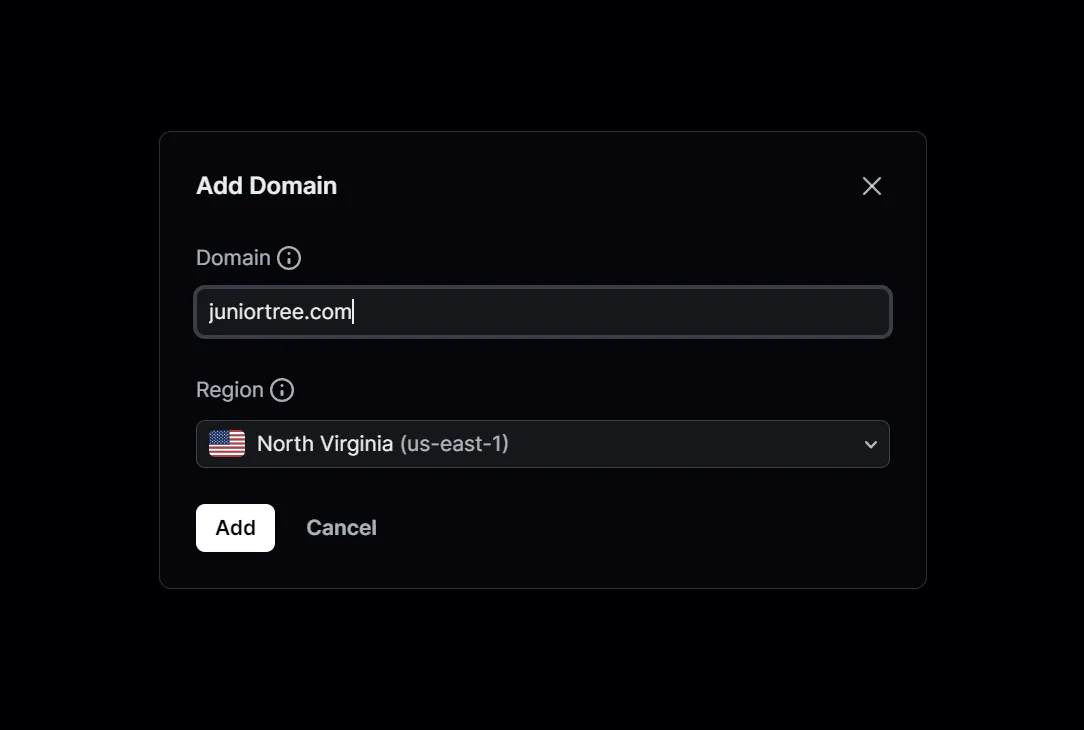The image size is (1084, 730).
Task: Close the Add Domain dialog
Action: (872, 186)
